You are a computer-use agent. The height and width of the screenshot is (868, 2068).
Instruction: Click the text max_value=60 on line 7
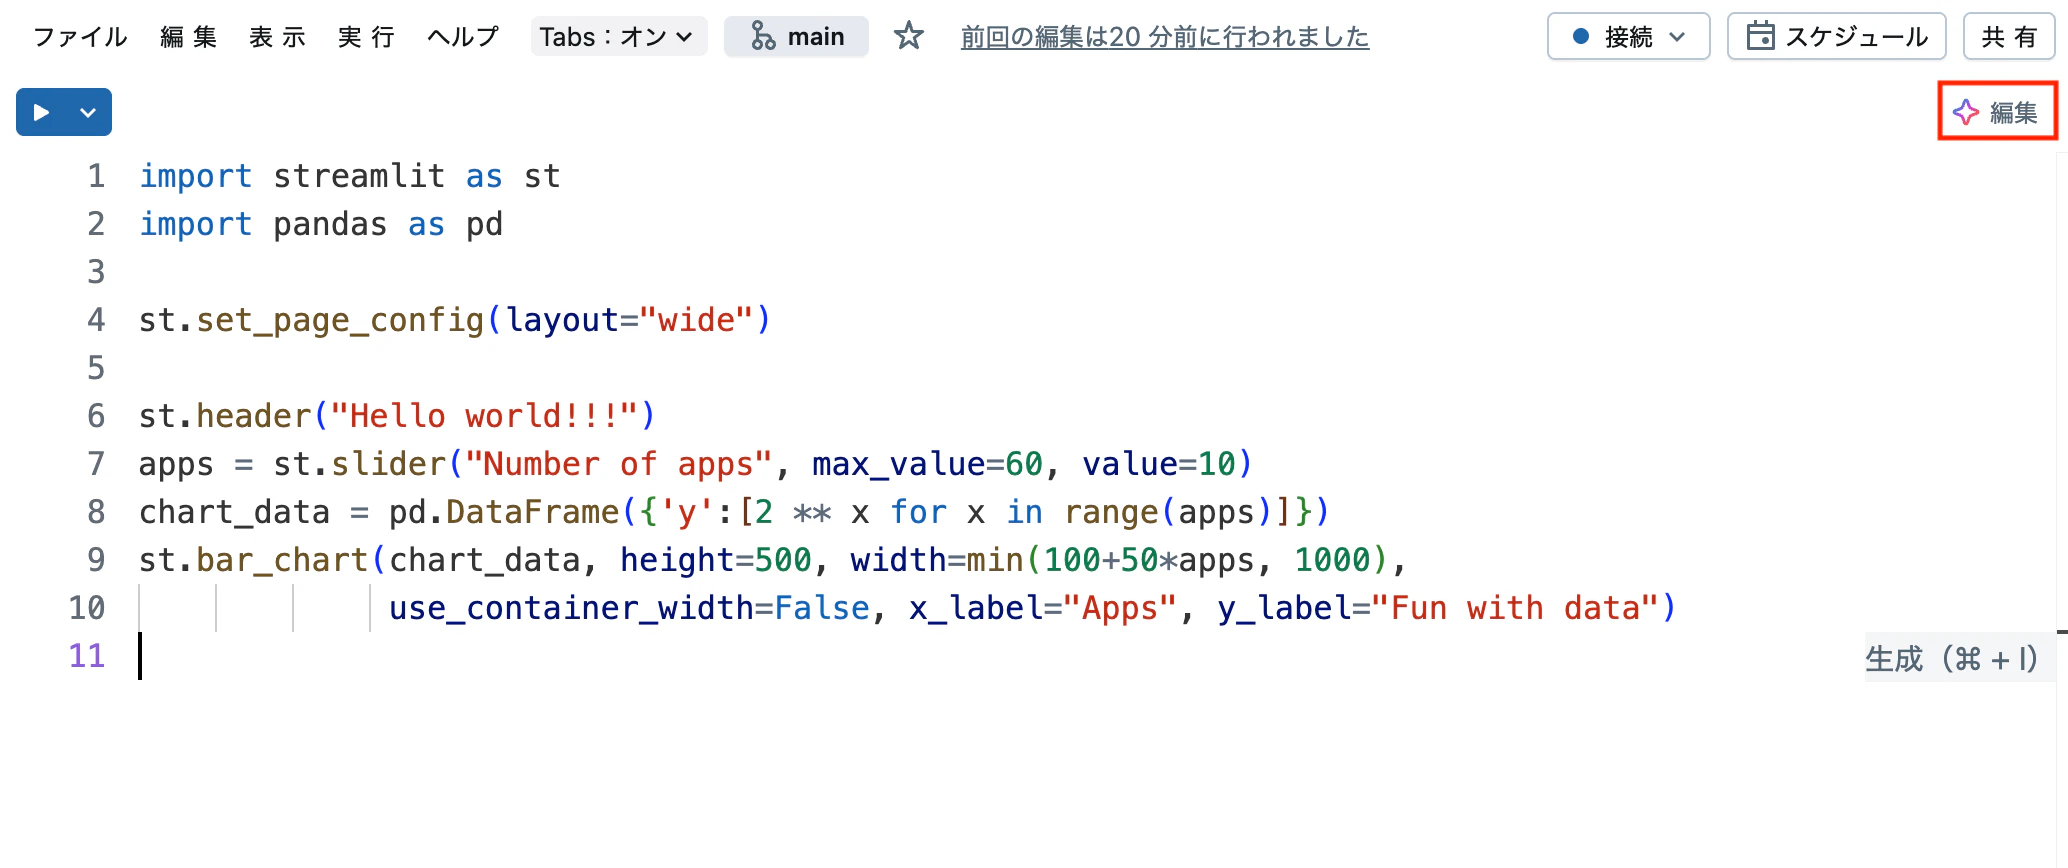pyautogui.click(x=927, y=464)
